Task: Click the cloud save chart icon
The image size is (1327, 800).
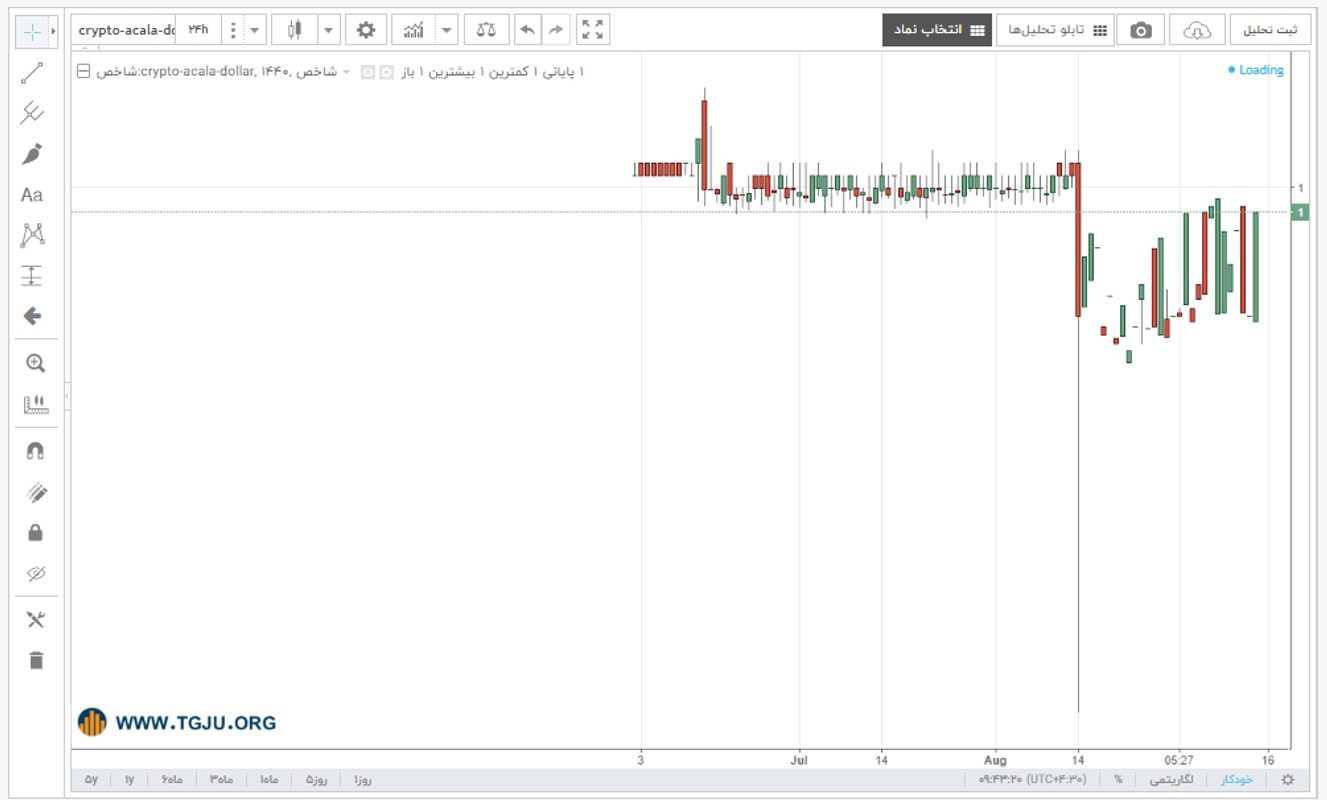Action: click(1197, 30)
